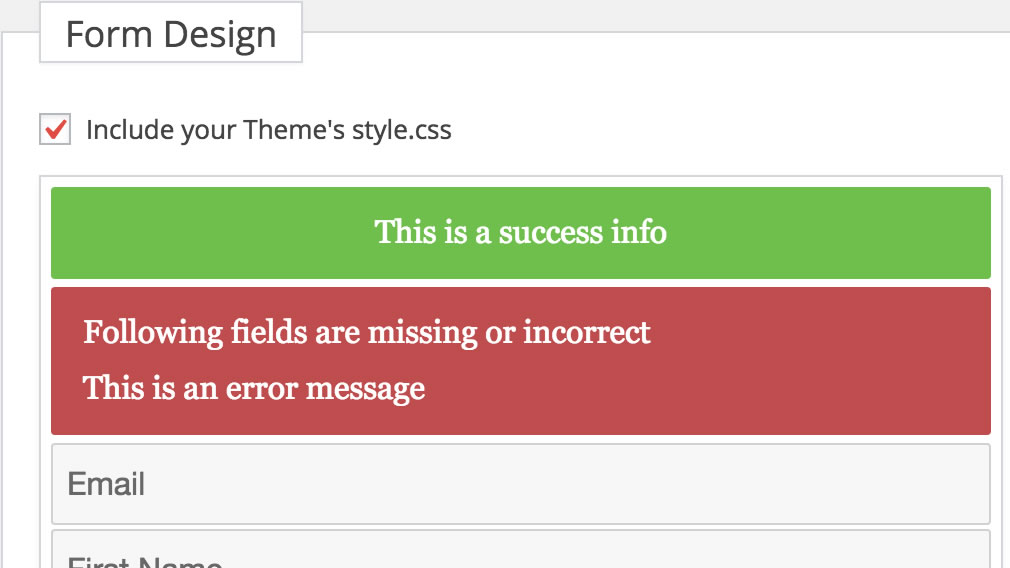Focus the First Name input field
1010x568 pixels.
click(x=520, y=549)
